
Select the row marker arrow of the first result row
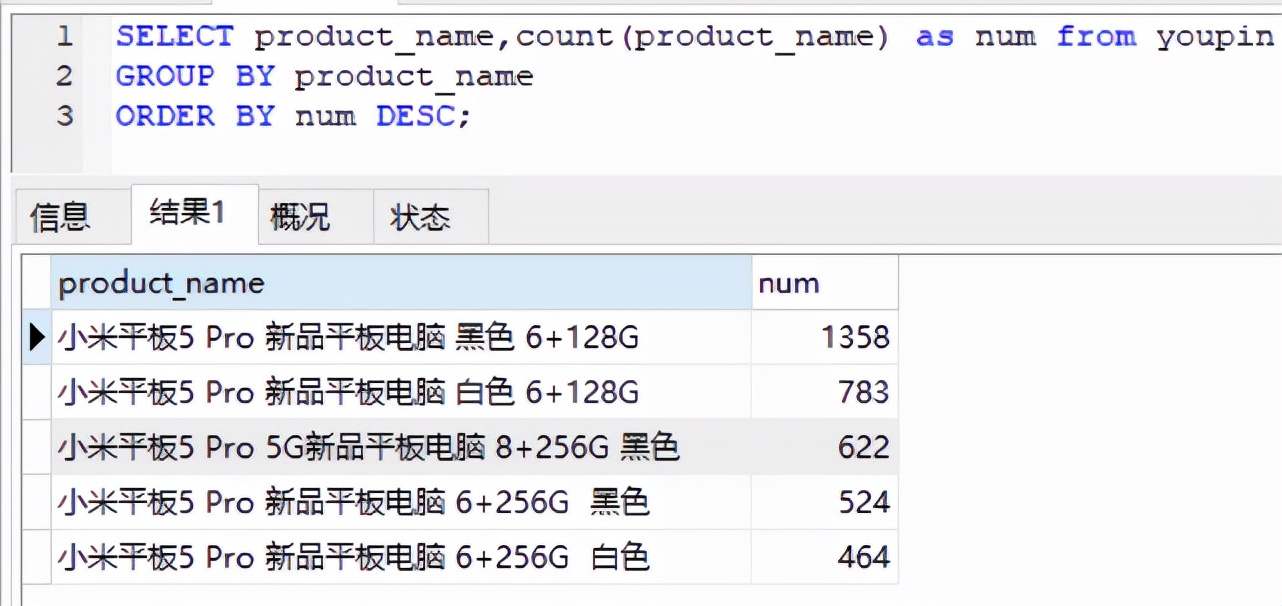tap(37, 337)
